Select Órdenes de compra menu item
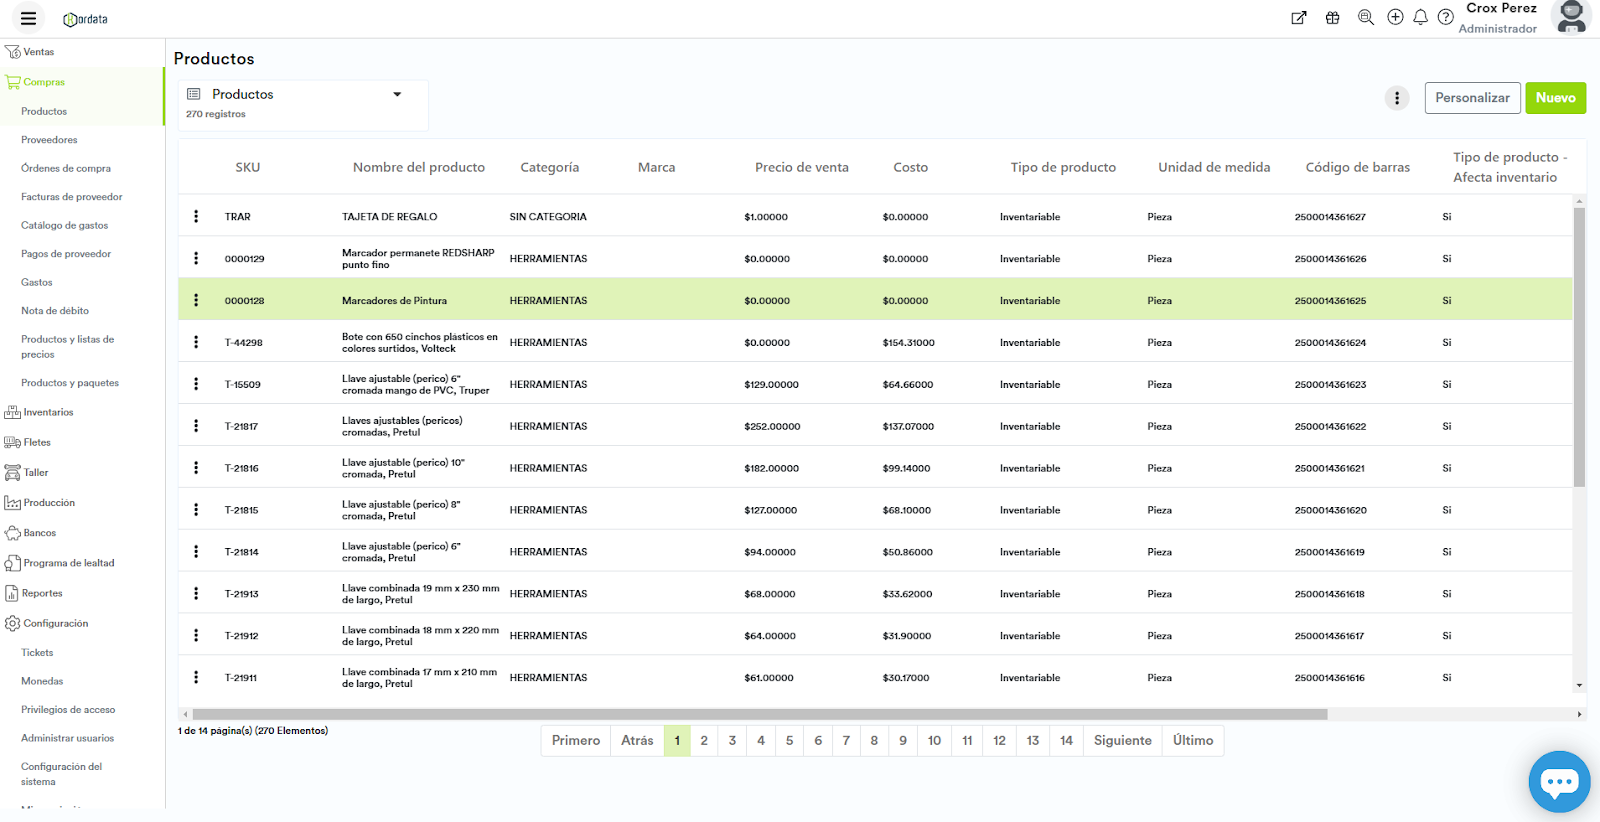The image size is (1600, 822). click(x=66, y=169)
